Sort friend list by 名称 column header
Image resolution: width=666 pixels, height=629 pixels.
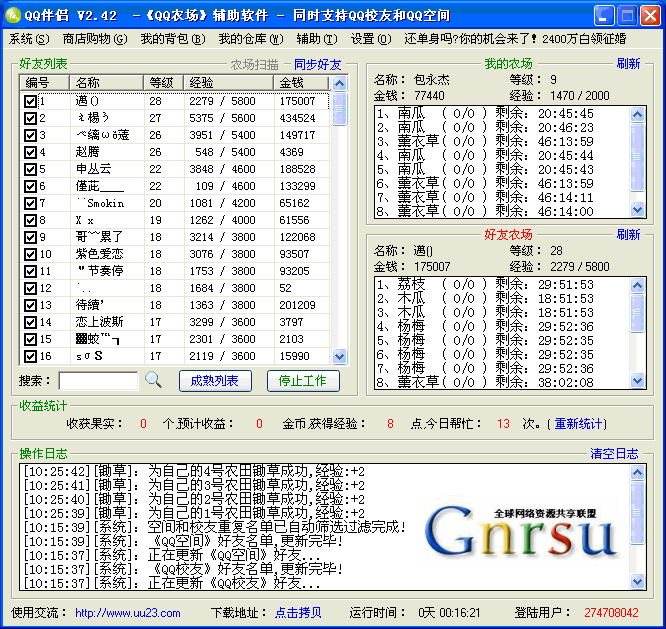point(106,82)
